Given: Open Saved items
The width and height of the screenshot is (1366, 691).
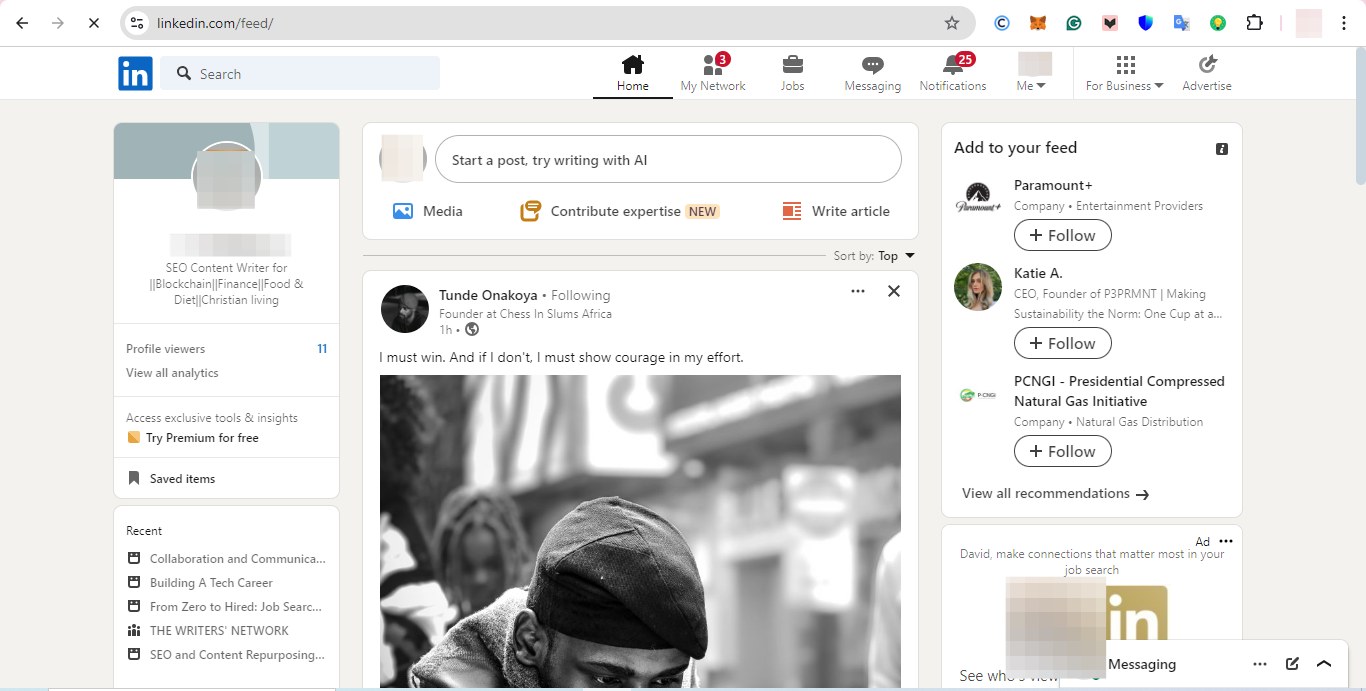Looking at the screenshot, I should [171, 479].
